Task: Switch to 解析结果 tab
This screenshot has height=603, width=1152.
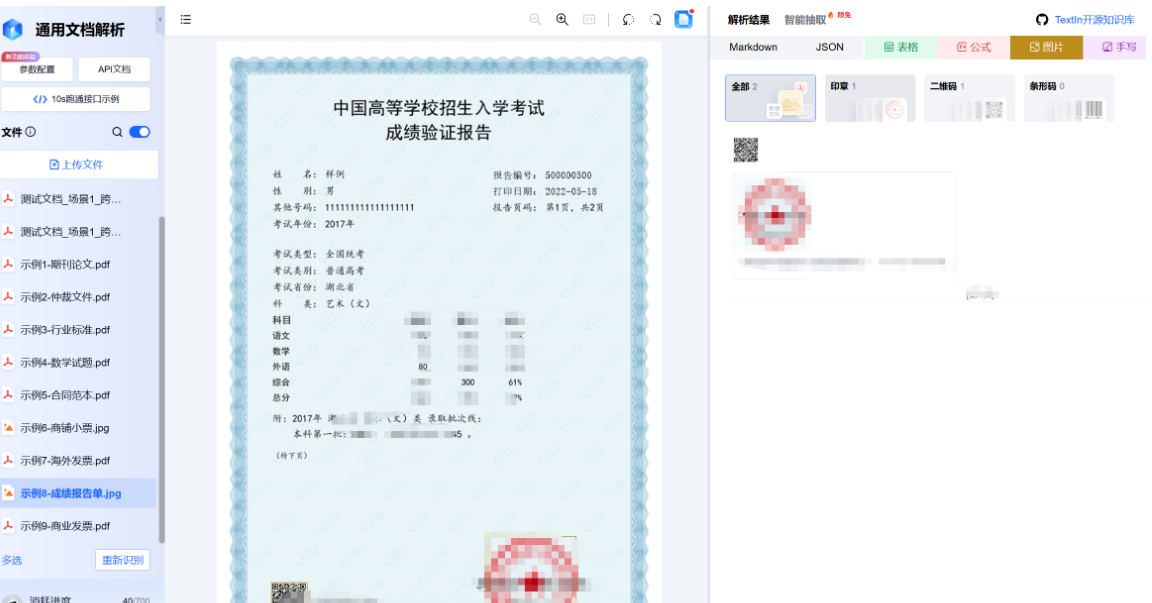Action: coord(749,20)
